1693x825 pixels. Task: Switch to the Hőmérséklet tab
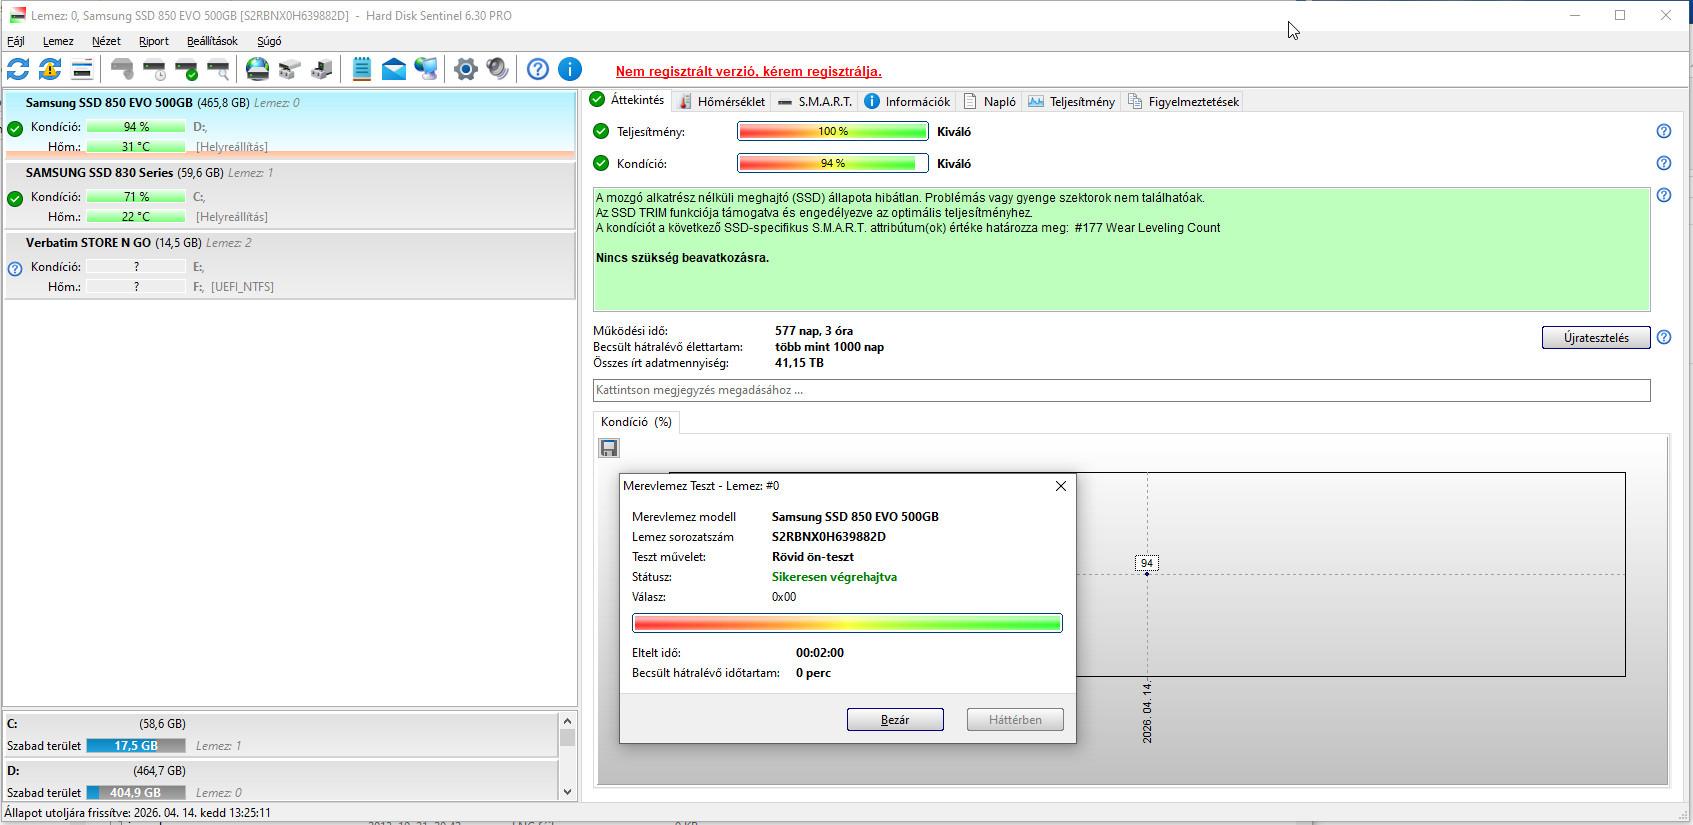pos(722,101)
